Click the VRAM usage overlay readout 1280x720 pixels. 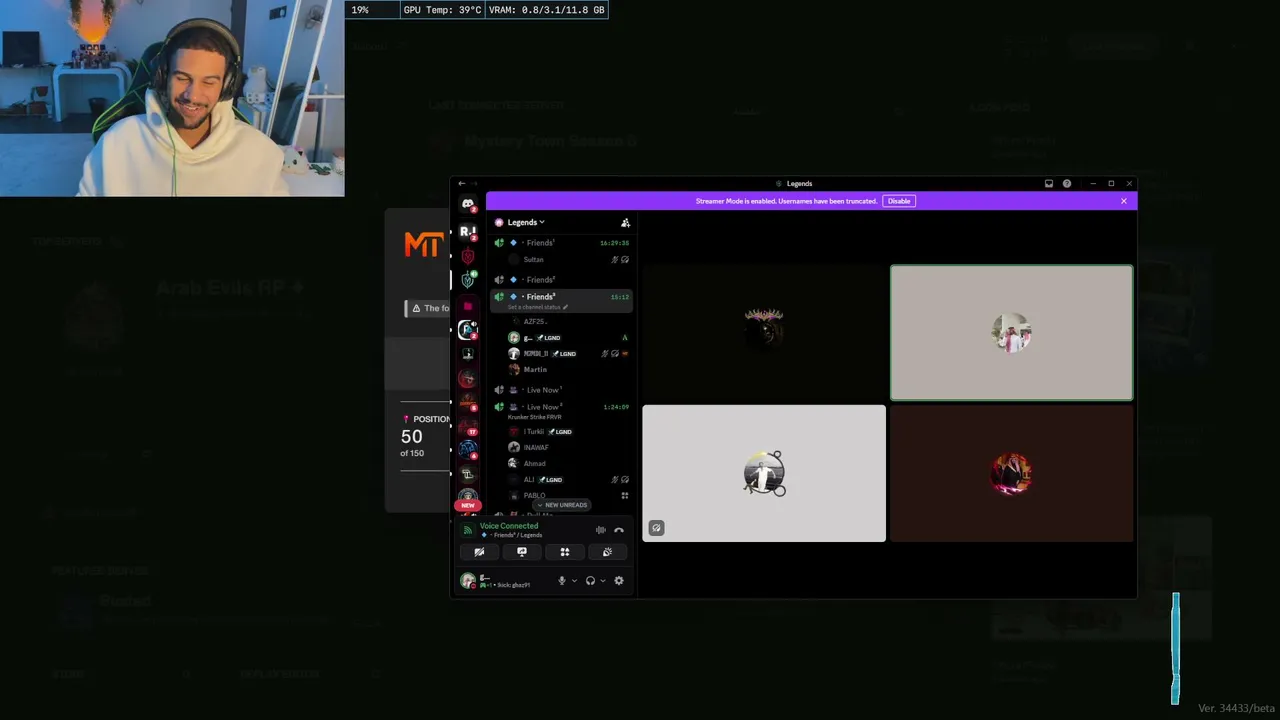click(546, 10)
